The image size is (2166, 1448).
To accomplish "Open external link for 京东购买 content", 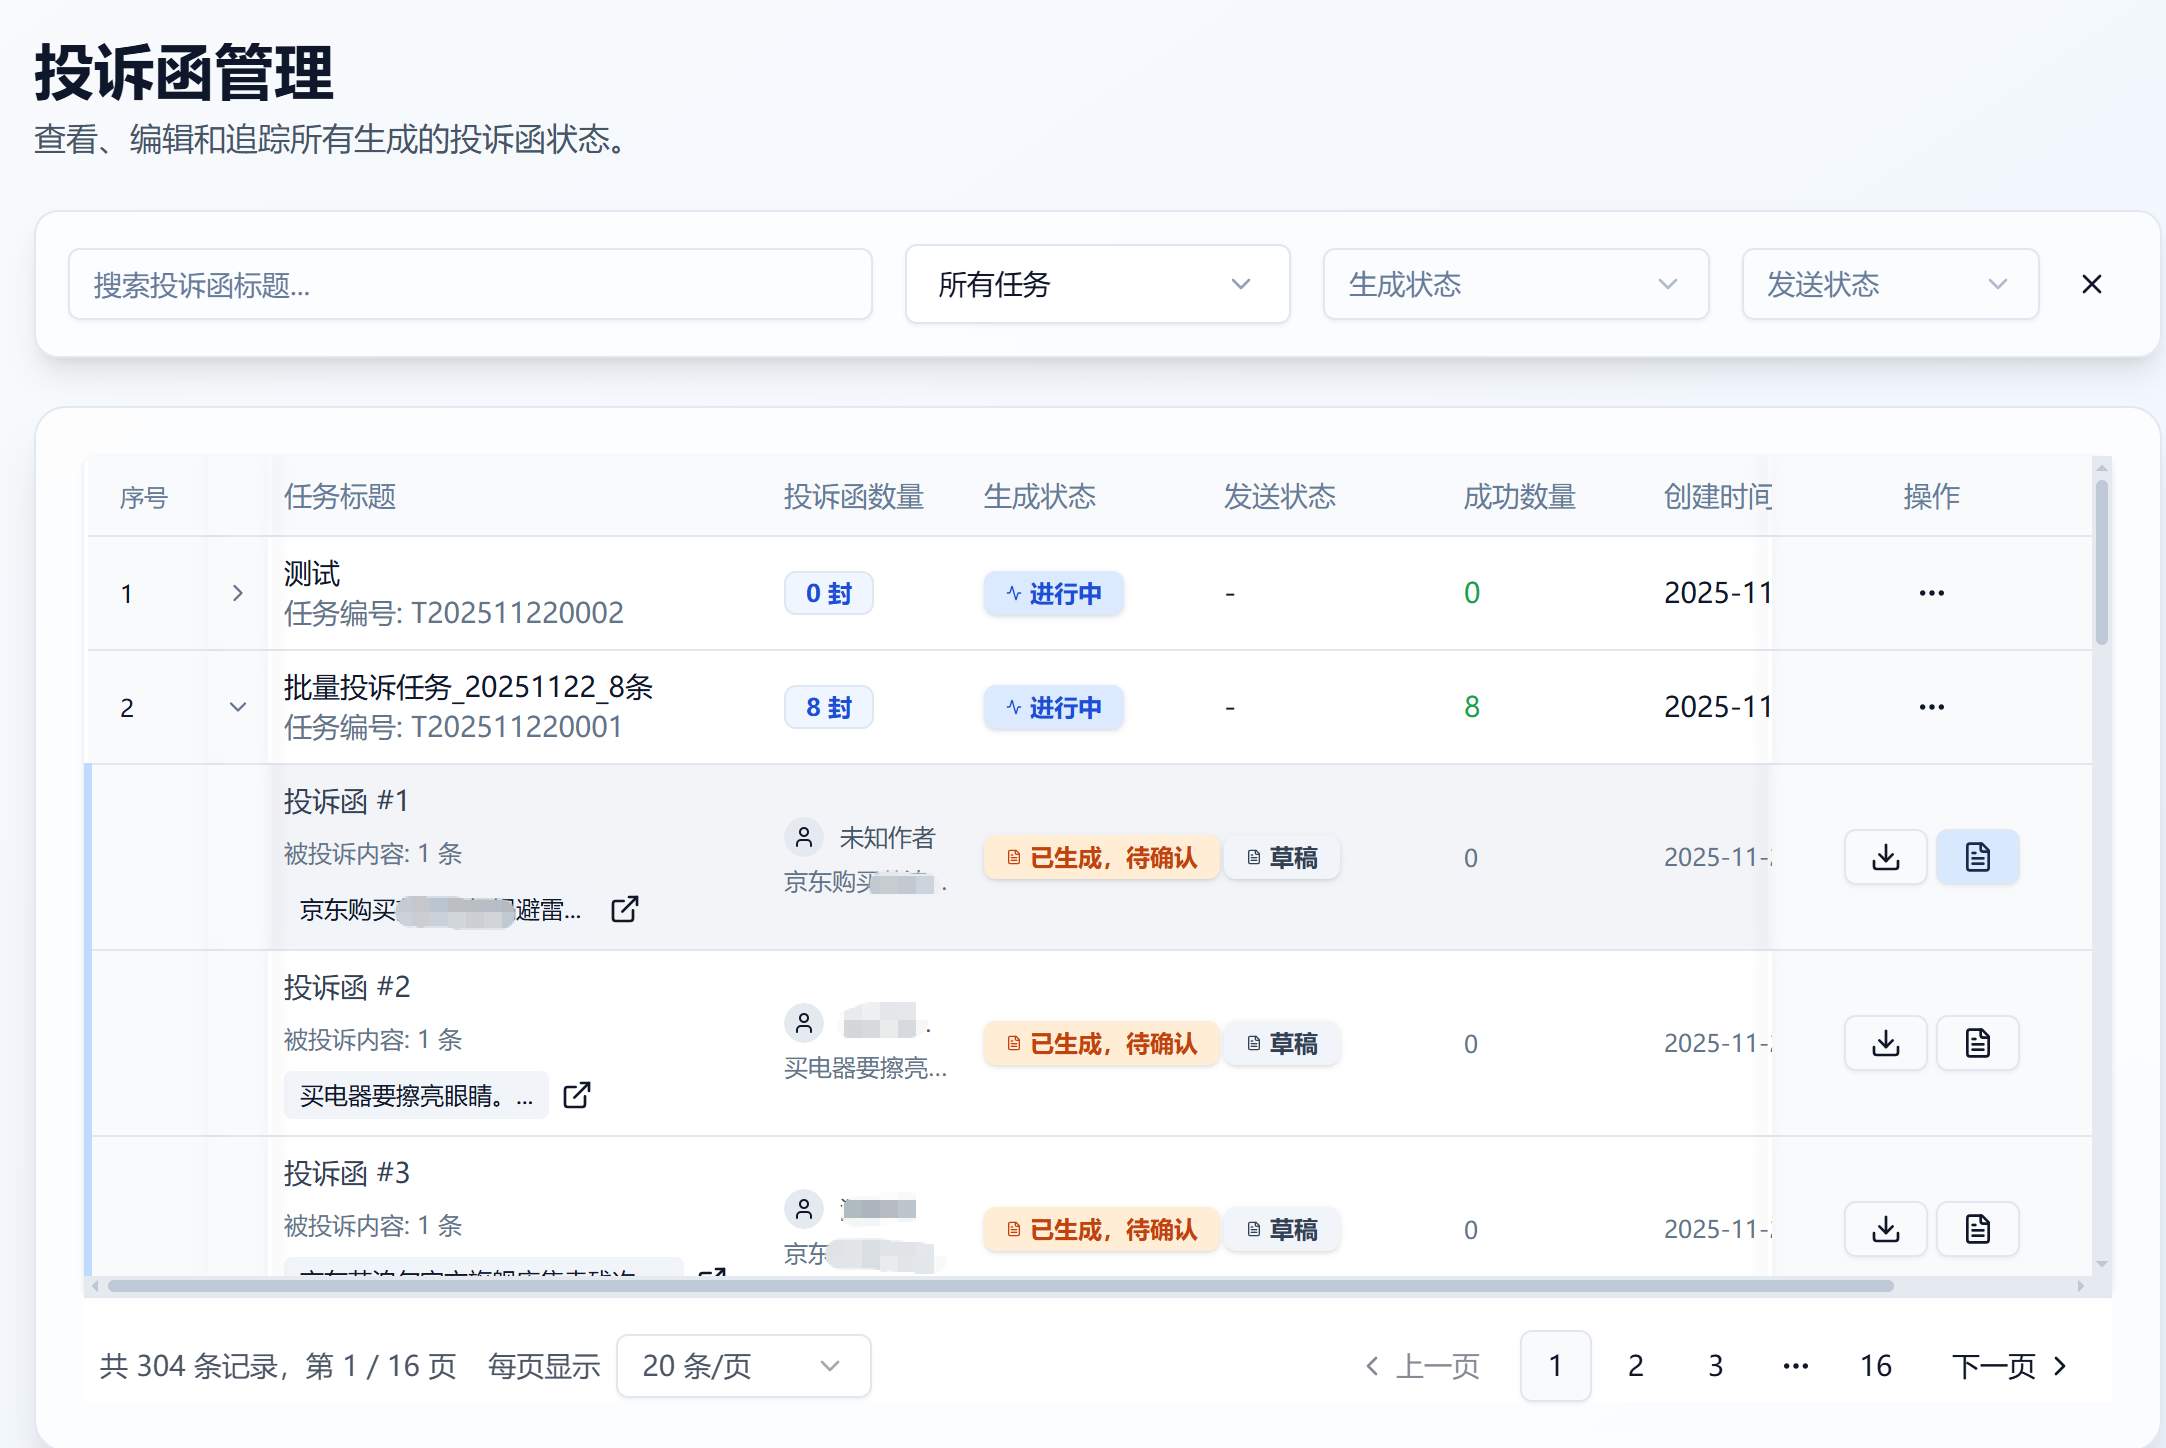I will point(625,909).
